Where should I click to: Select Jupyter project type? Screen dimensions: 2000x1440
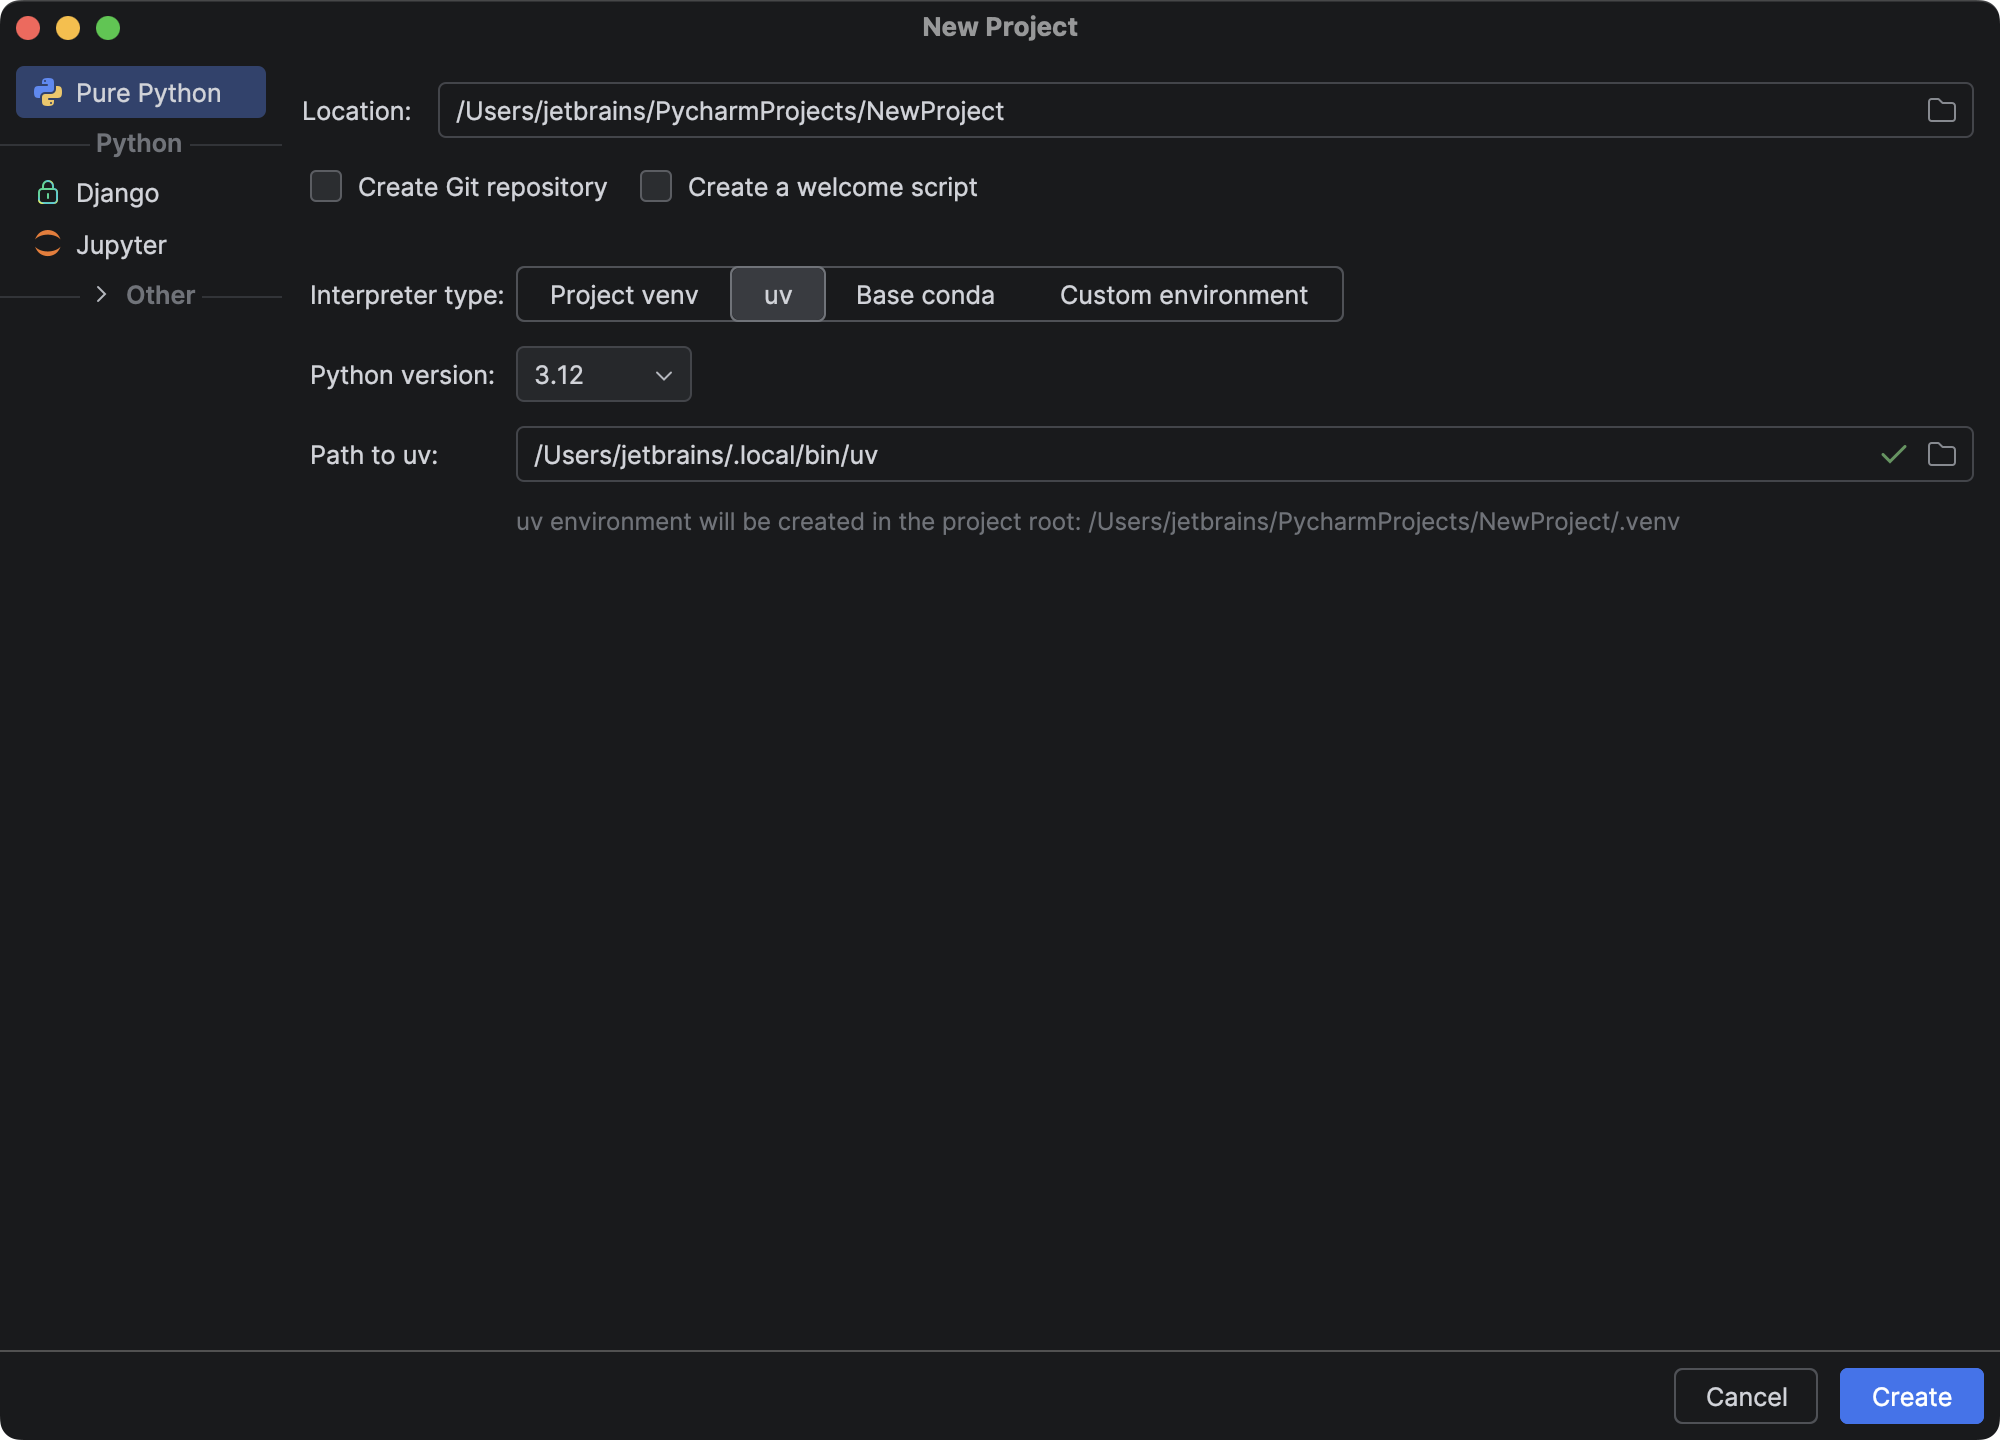pyautogui.click(x=121, y=244)
